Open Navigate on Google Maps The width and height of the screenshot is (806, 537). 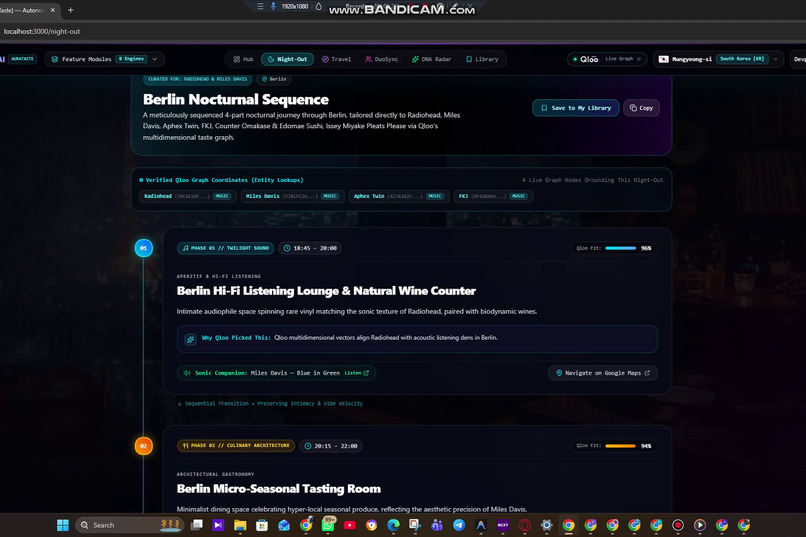click(602, 373)
